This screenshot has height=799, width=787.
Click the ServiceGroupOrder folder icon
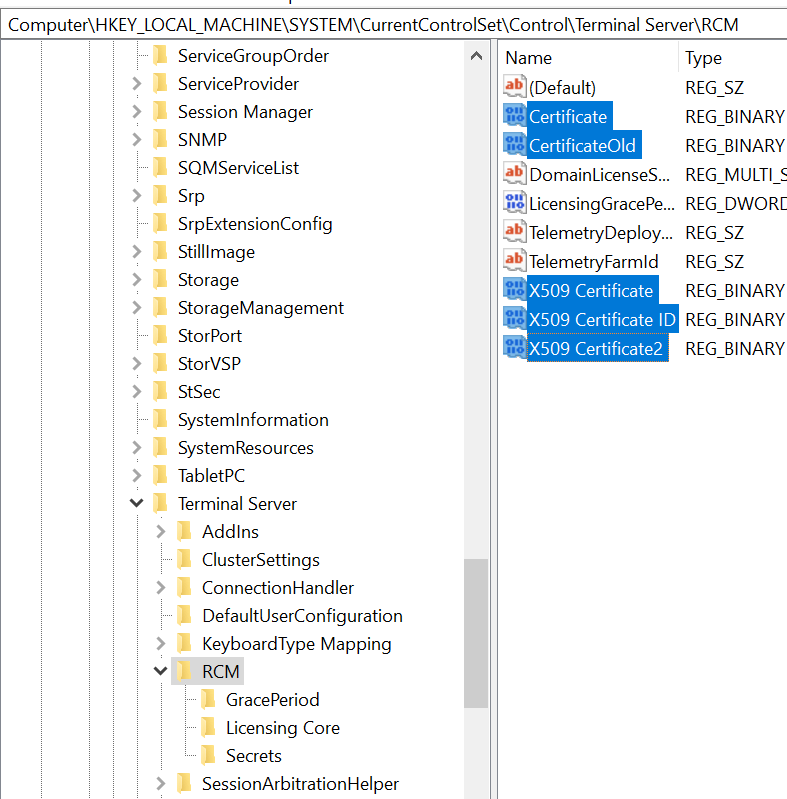click(x=160, y=55)
